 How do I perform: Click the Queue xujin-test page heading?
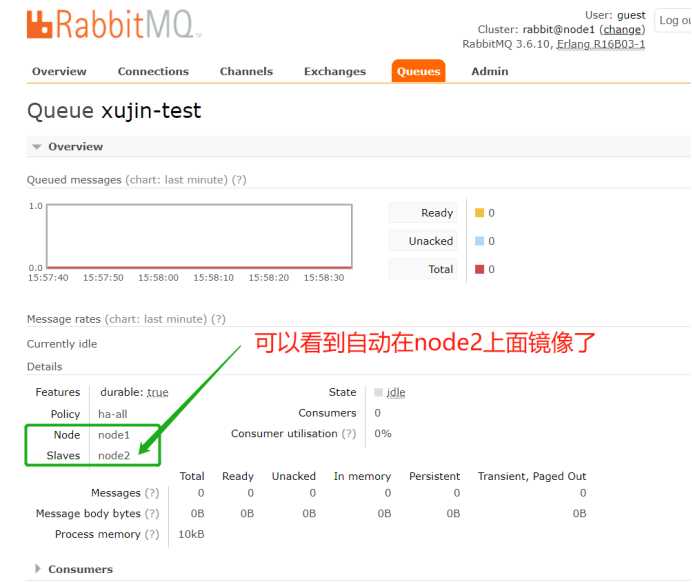114,110
